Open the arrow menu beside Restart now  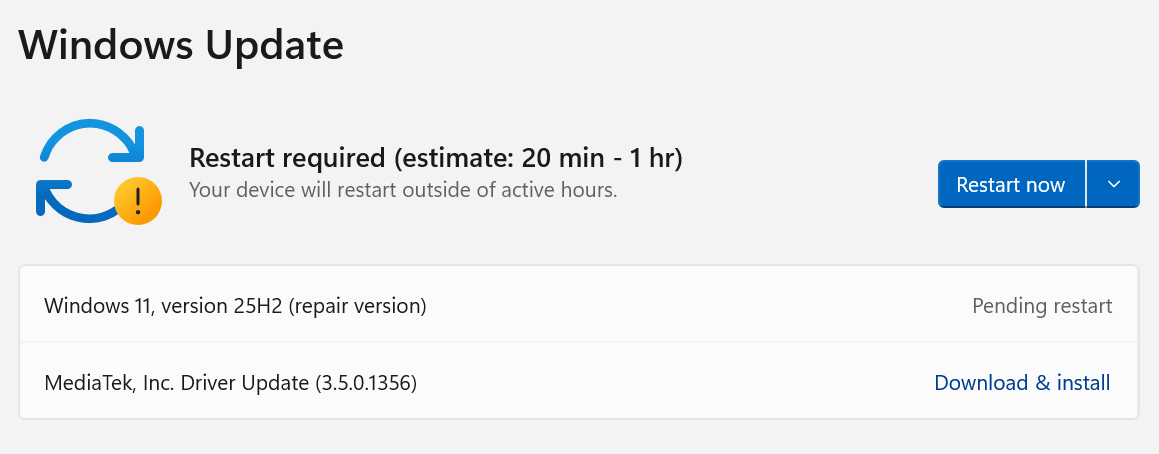(1113, 184)
